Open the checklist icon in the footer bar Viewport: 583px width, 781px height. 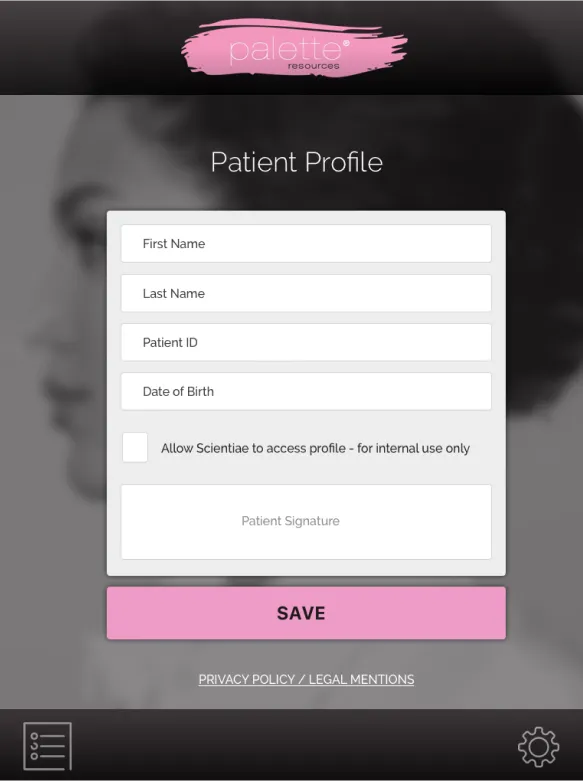(x=47, y=746)
